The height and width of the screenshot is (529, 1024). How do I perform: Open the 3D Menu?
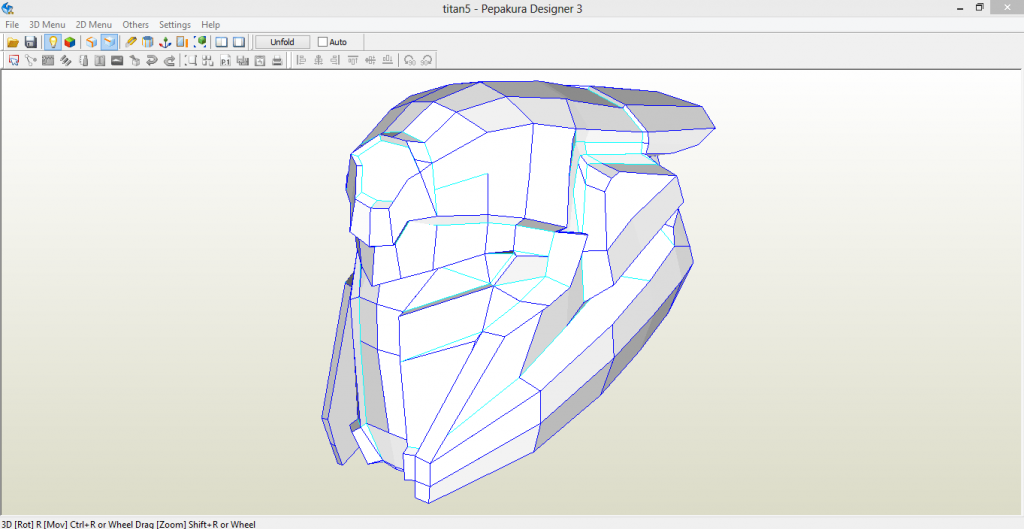tap(46, 24)
